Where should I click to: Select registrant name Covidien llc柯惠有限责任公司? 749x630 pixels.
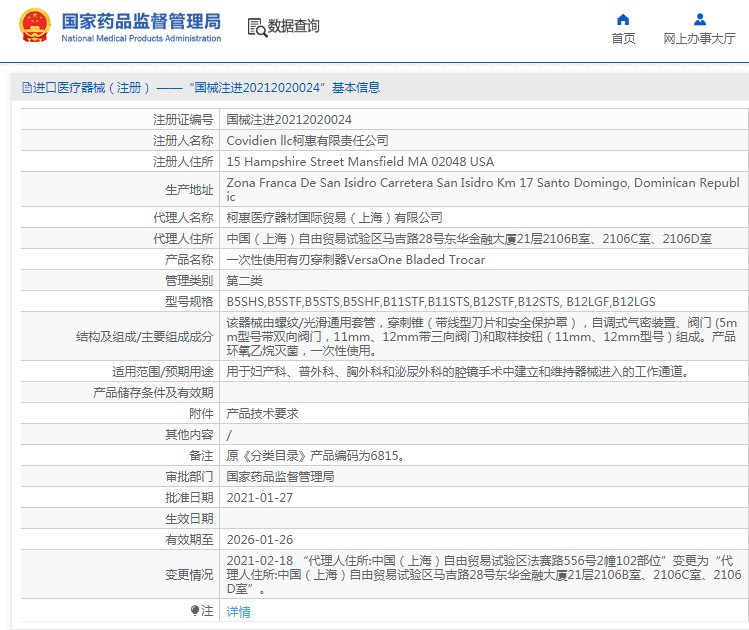307,140
